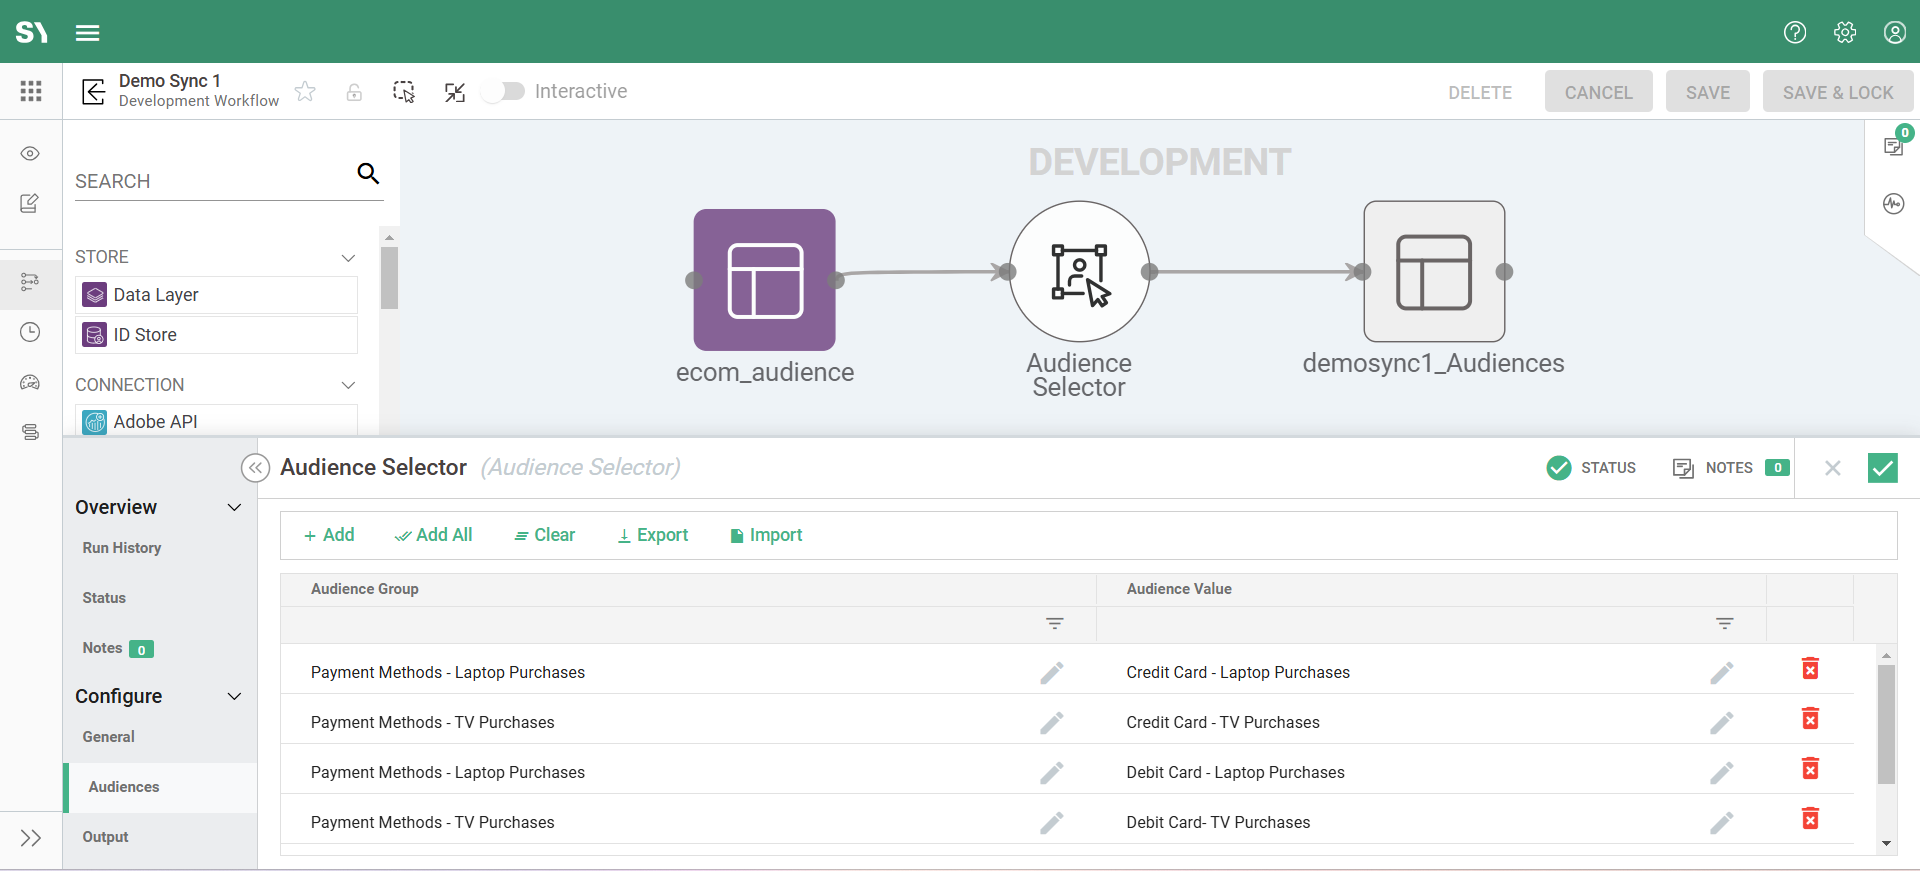Screen dimensions: 1920x871
Task: Edit the Debit Card - Laptop Purchases value
Action: coord(1721,773)
